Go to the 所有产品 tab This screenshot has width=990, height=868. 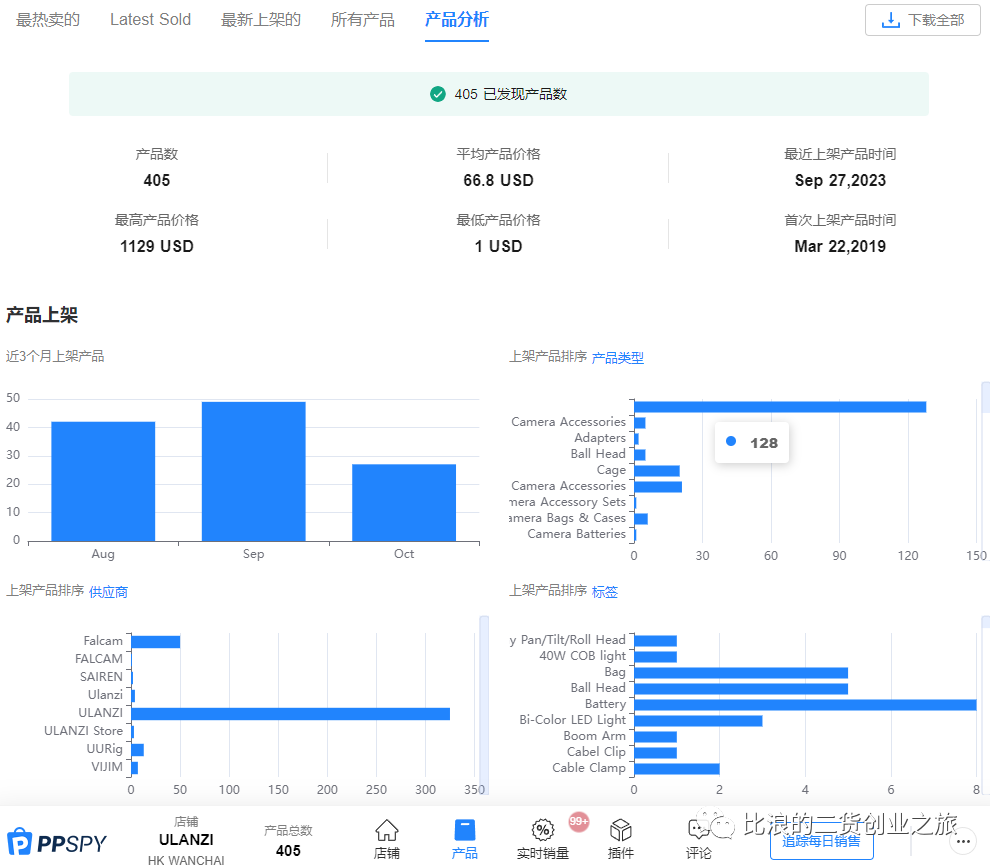click(x=362, y=20)
